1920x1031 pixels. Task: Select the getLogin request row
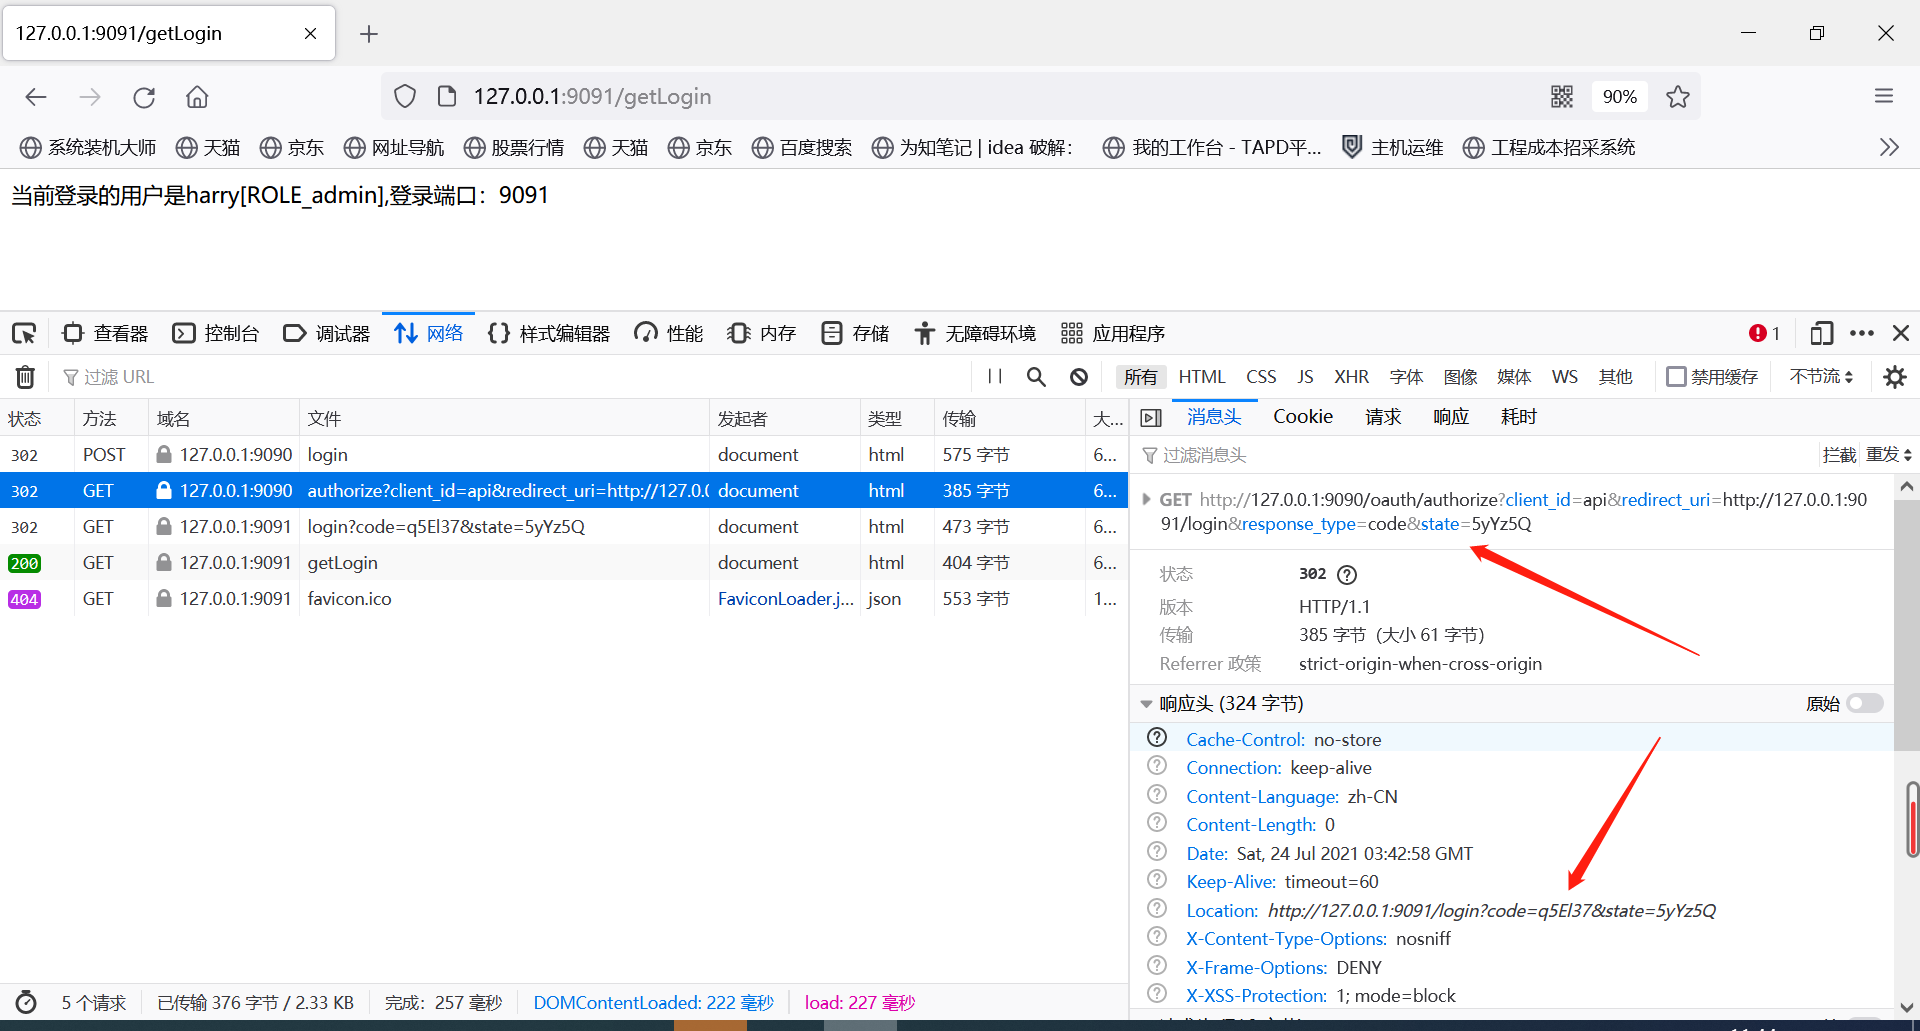tap(564, 563)
